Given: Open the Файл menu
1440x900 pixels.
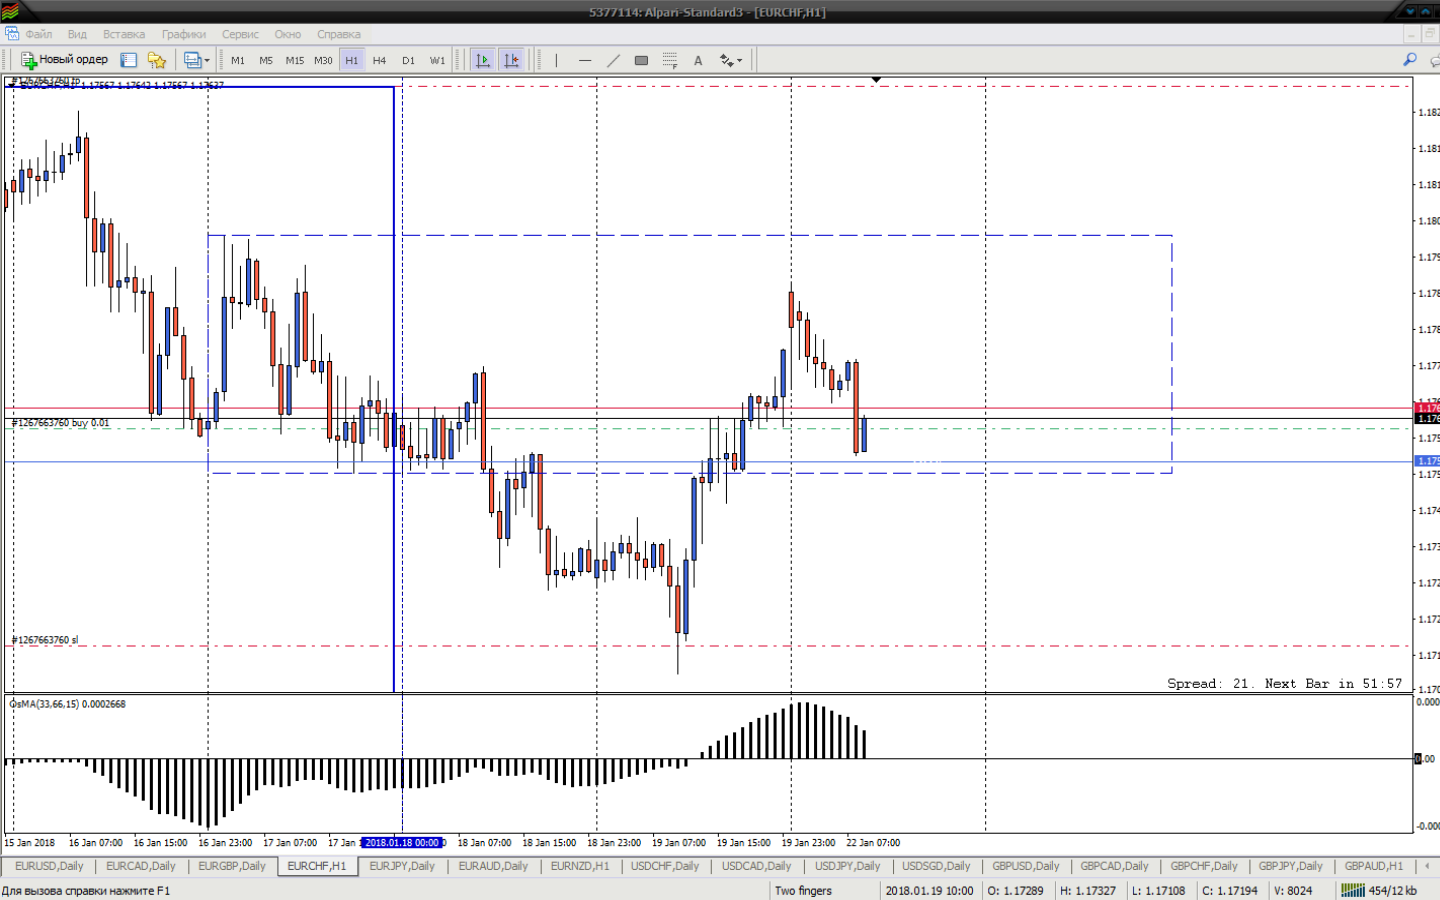Looking at the screenshot, I should 39,34.
